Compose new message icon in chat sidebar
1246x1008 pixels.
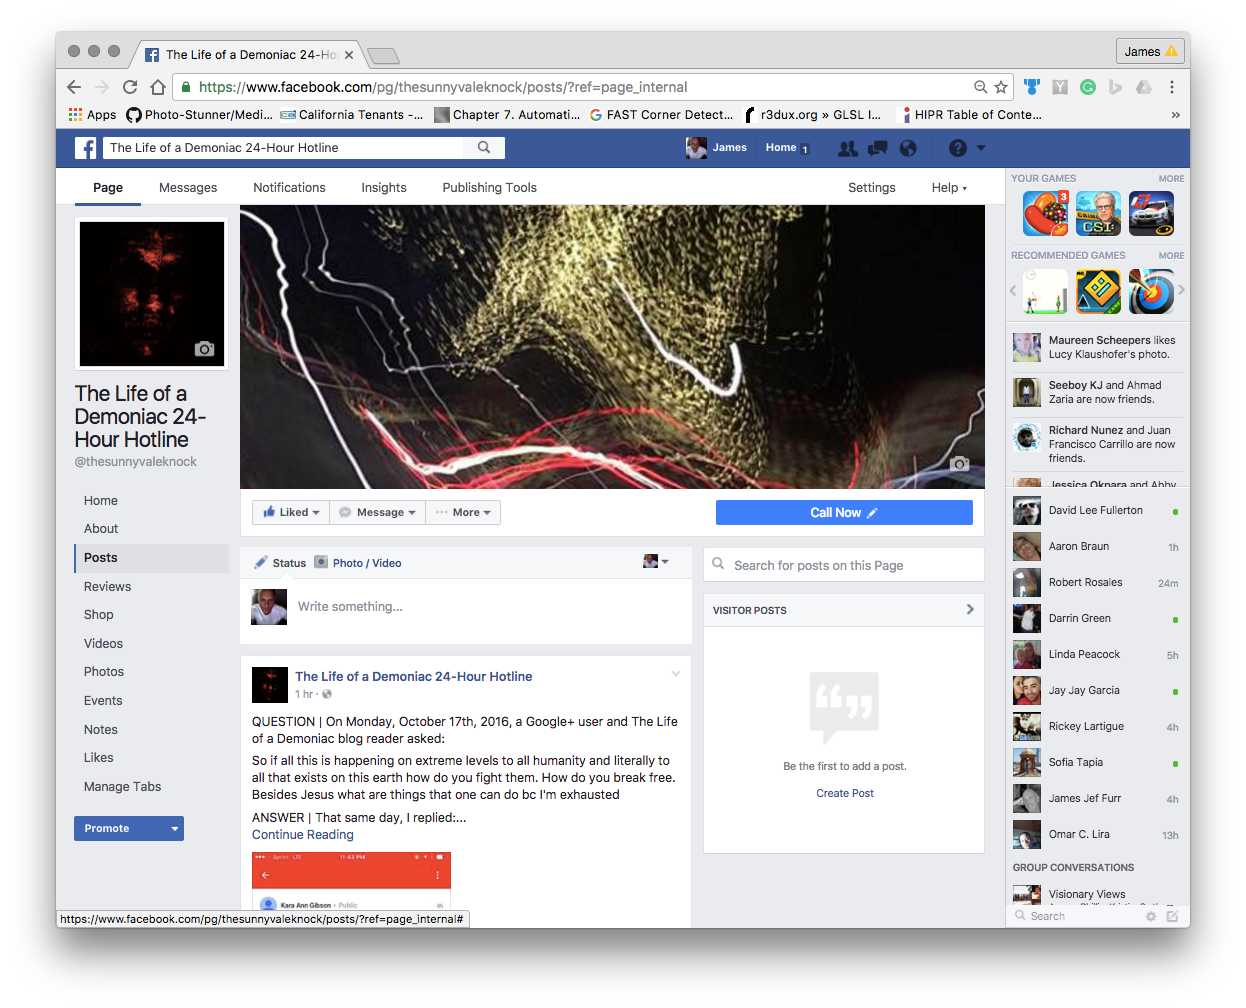tap(1172, 916)
